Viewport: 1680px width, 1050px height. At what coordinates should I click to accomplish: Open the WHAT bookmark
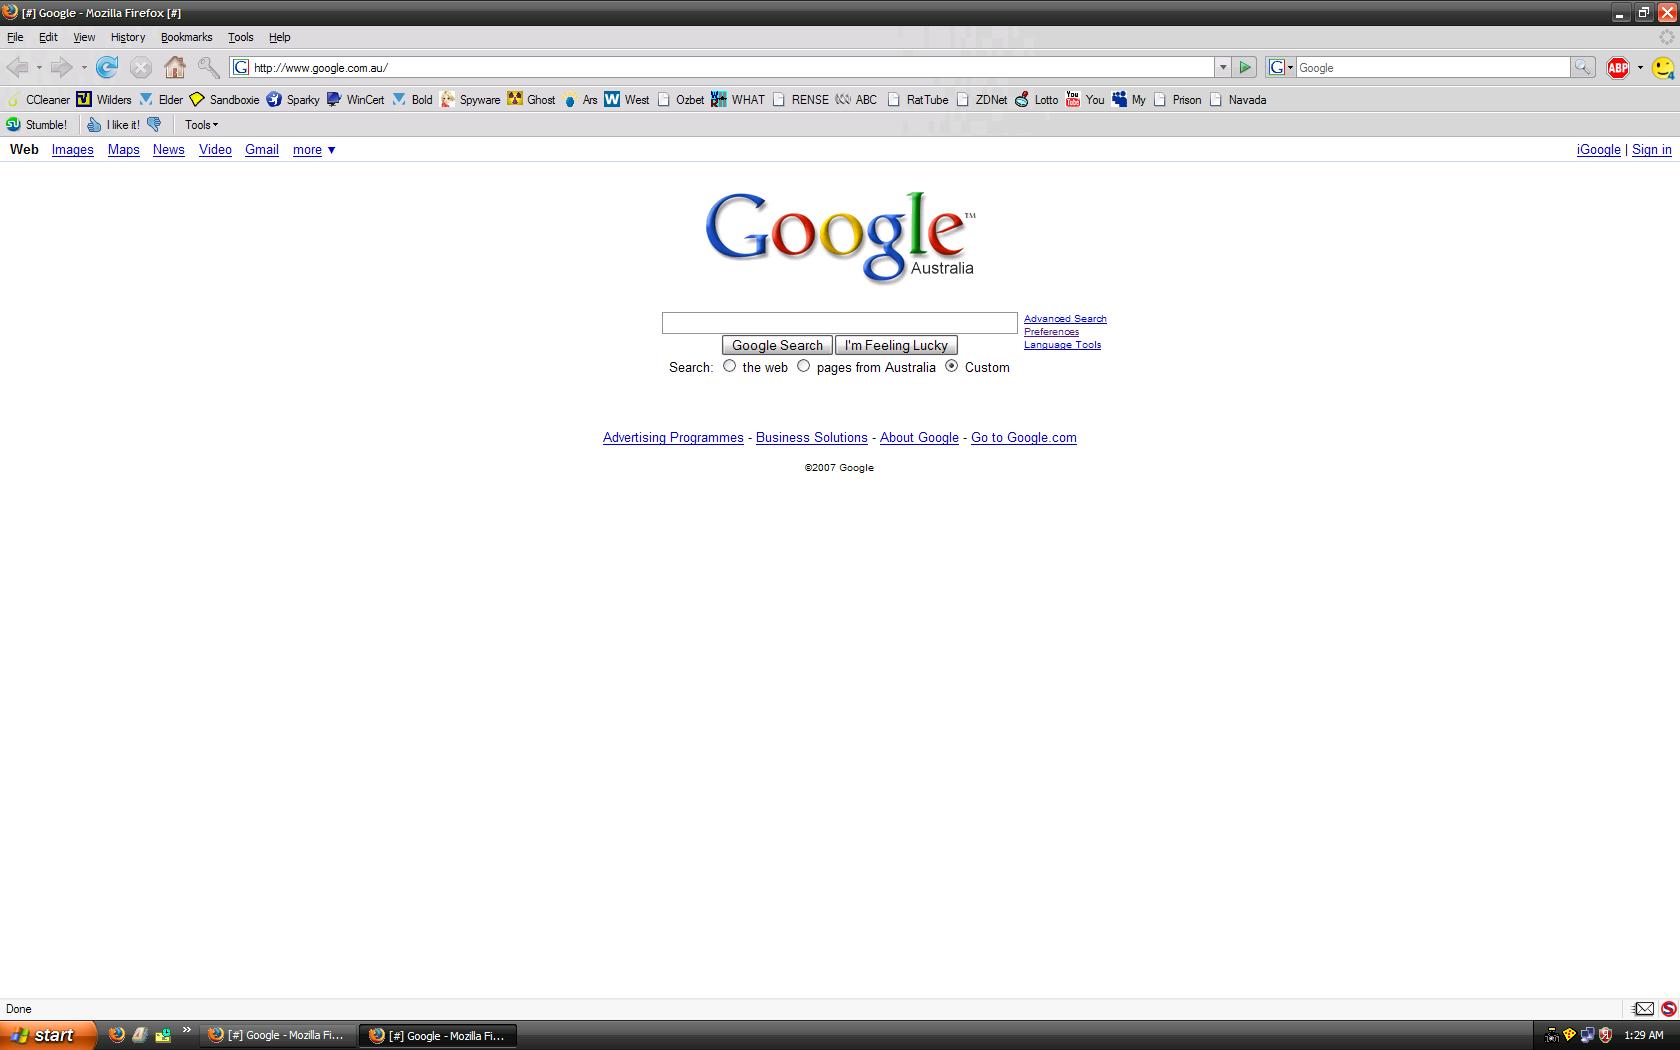click(x=738, y=99)
